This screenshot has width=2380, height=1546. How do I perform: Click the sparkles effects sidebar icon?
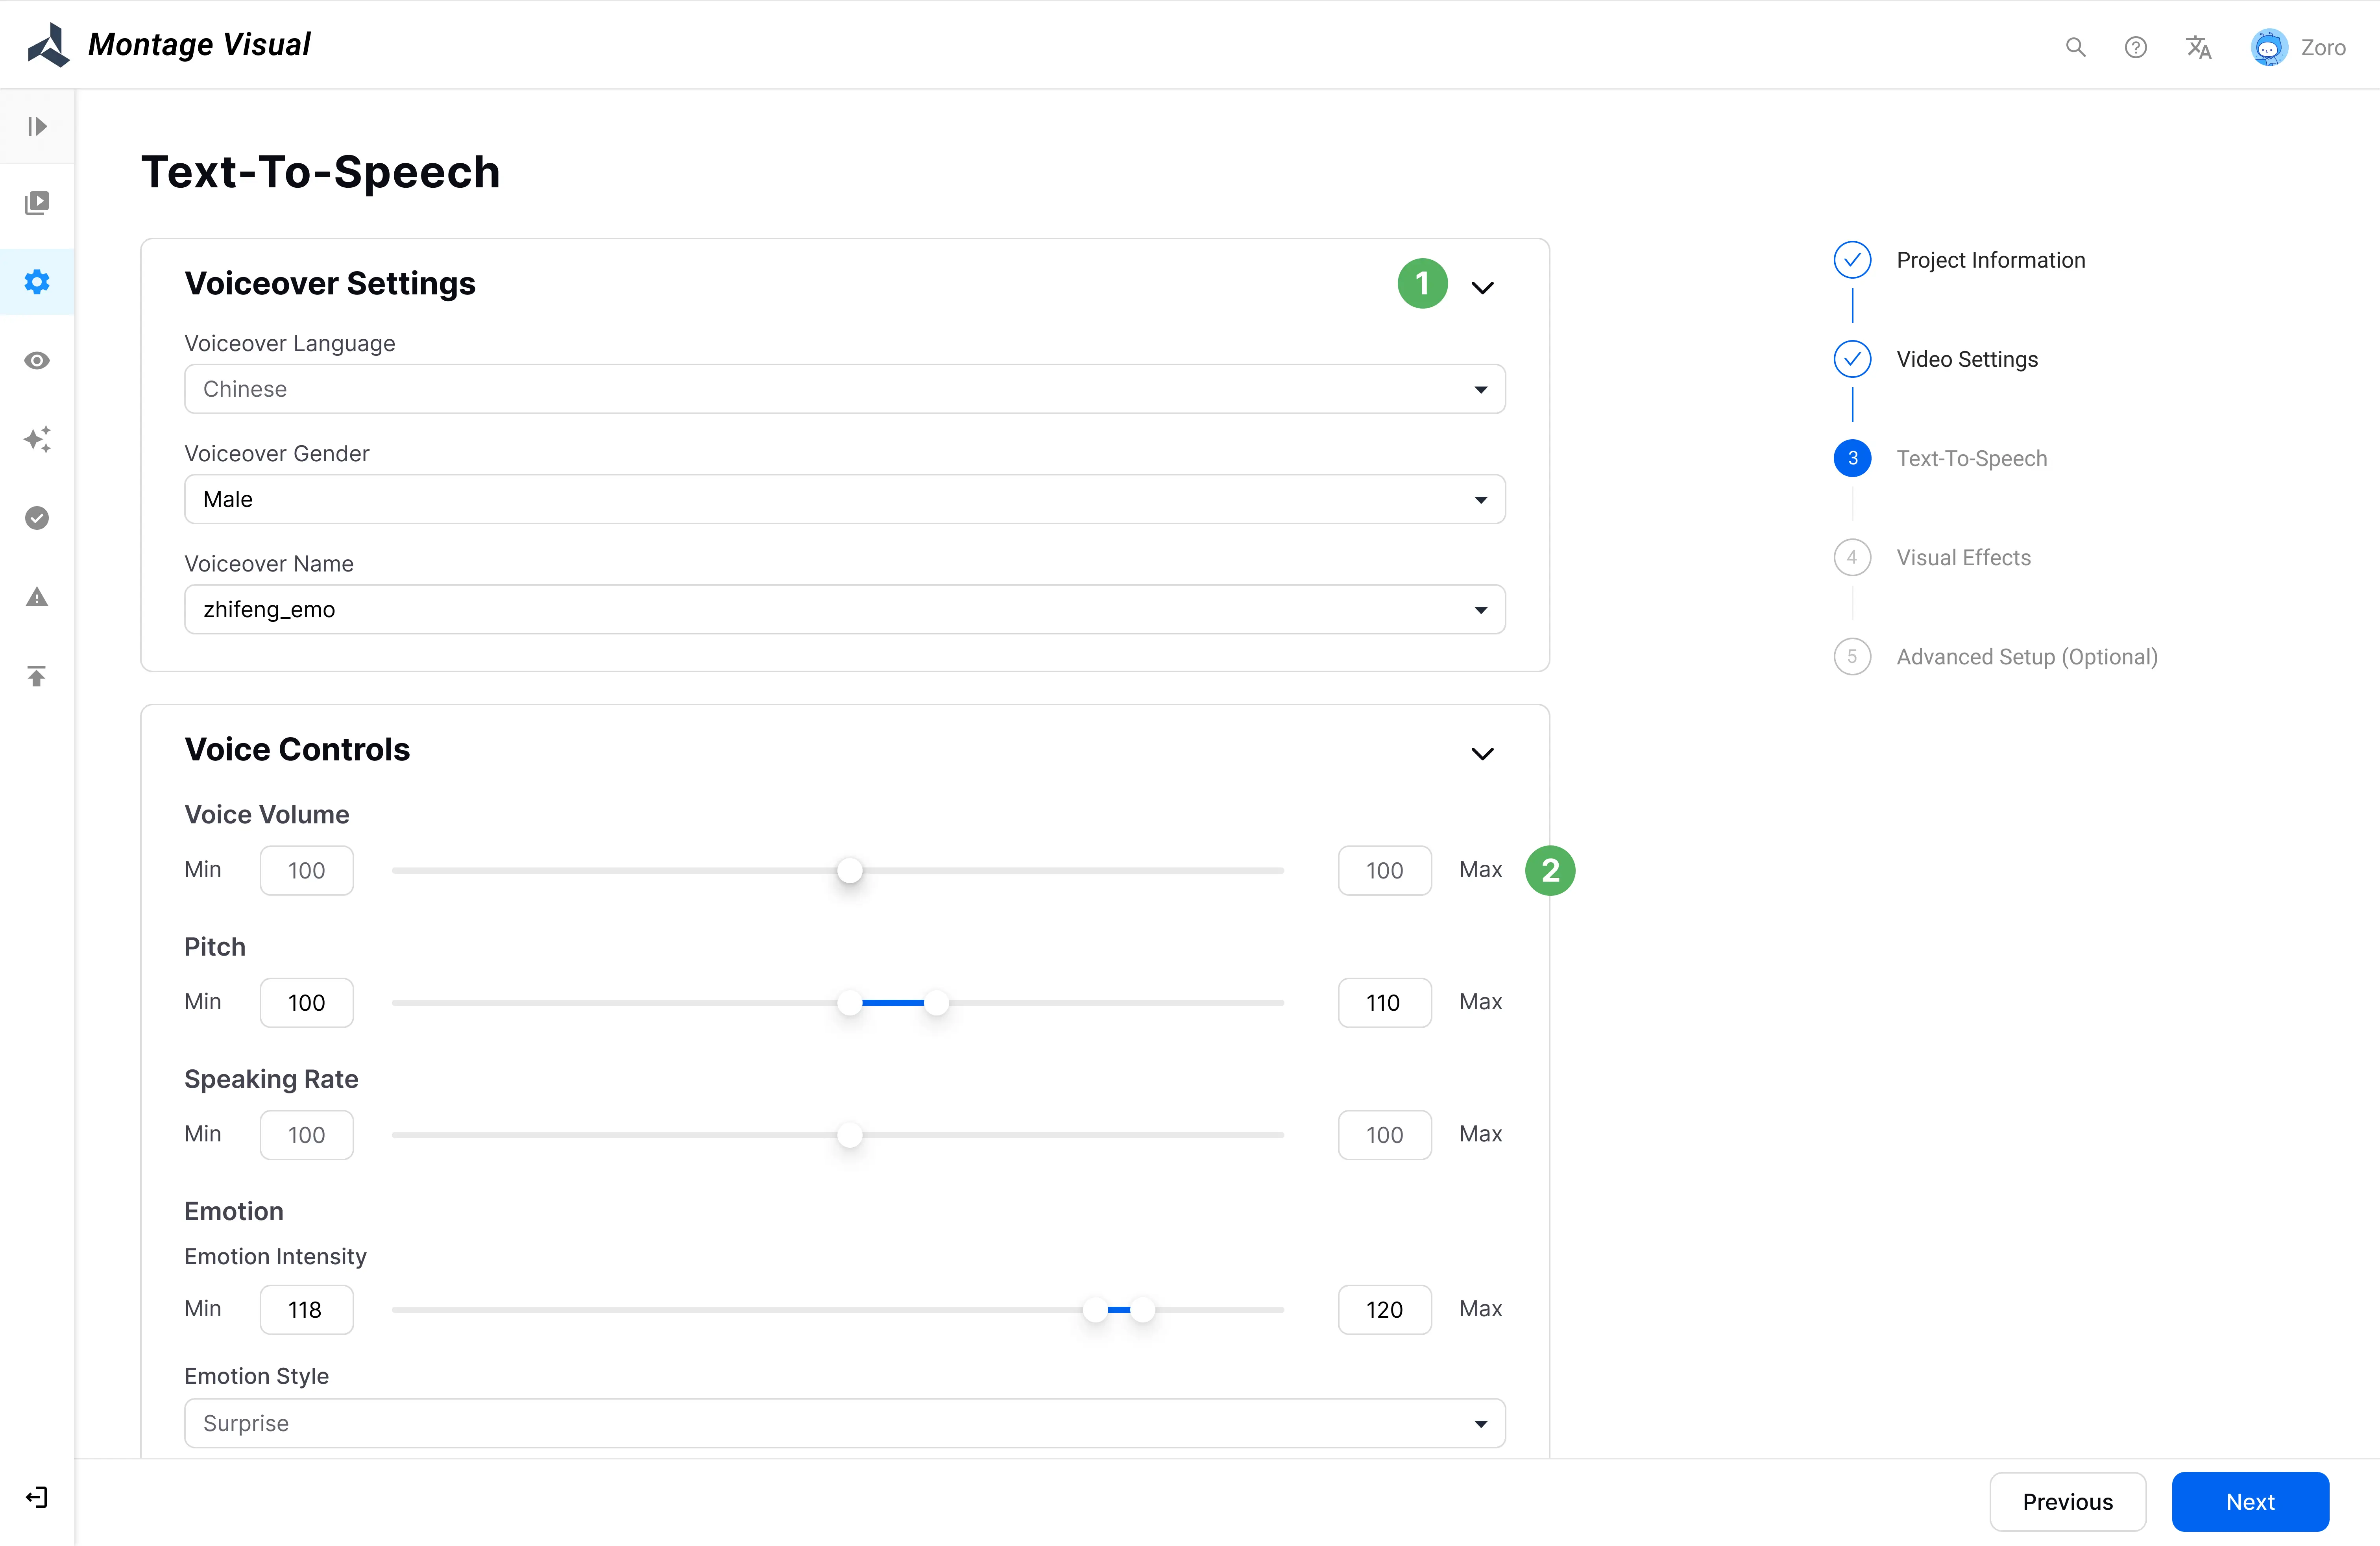click(37, 439)
